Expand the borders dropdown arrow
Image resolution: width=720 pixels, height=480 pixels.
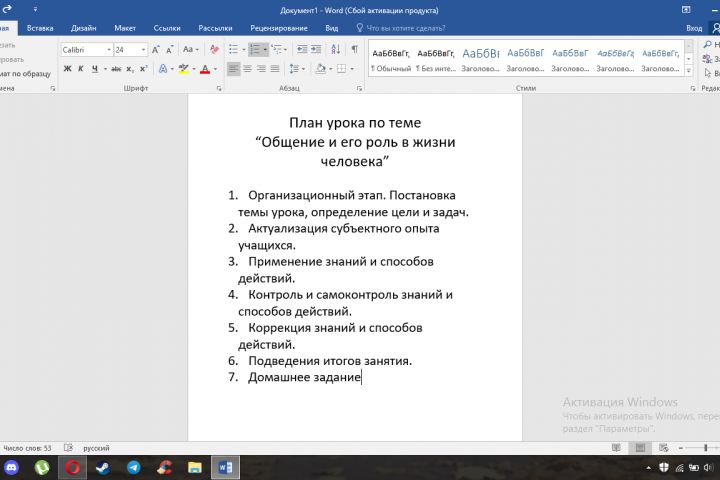point(352,69)
